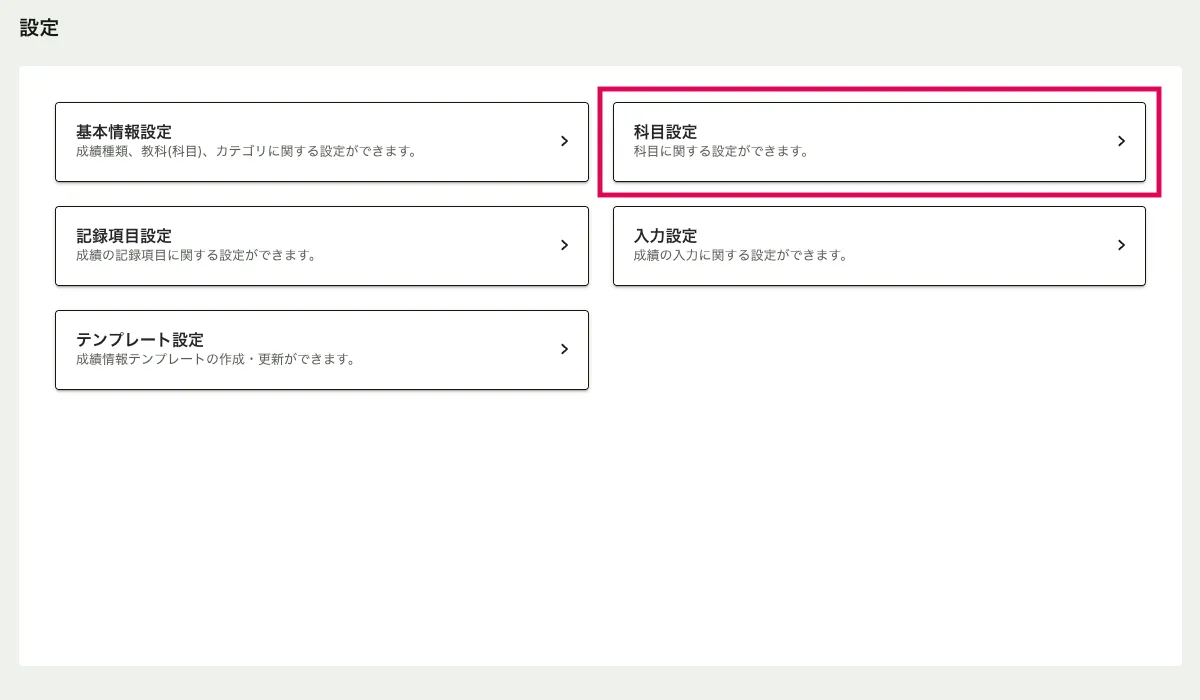Select the 科目設定 title text
The height and width of the screenshot is (700, 1200).
pyautogui.click(x=665, y=132)
